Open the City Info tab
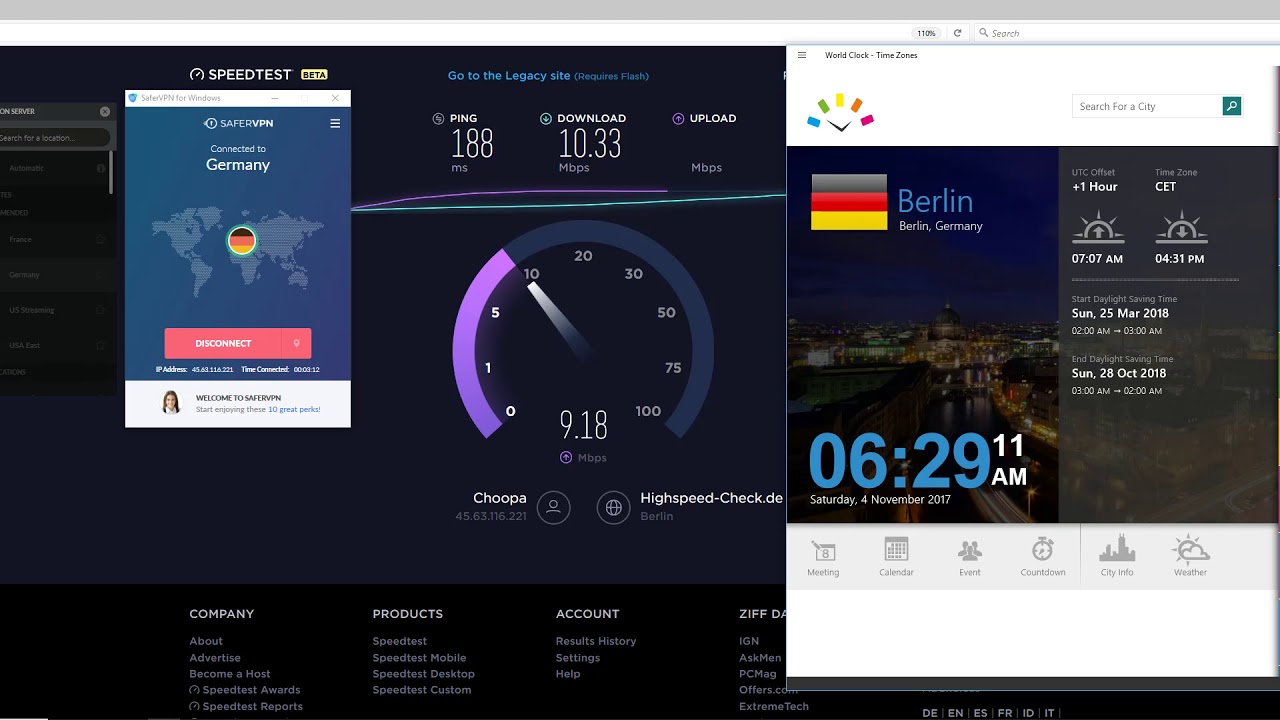This screenshot has height=720, width=1280. tap(1117, 557)
